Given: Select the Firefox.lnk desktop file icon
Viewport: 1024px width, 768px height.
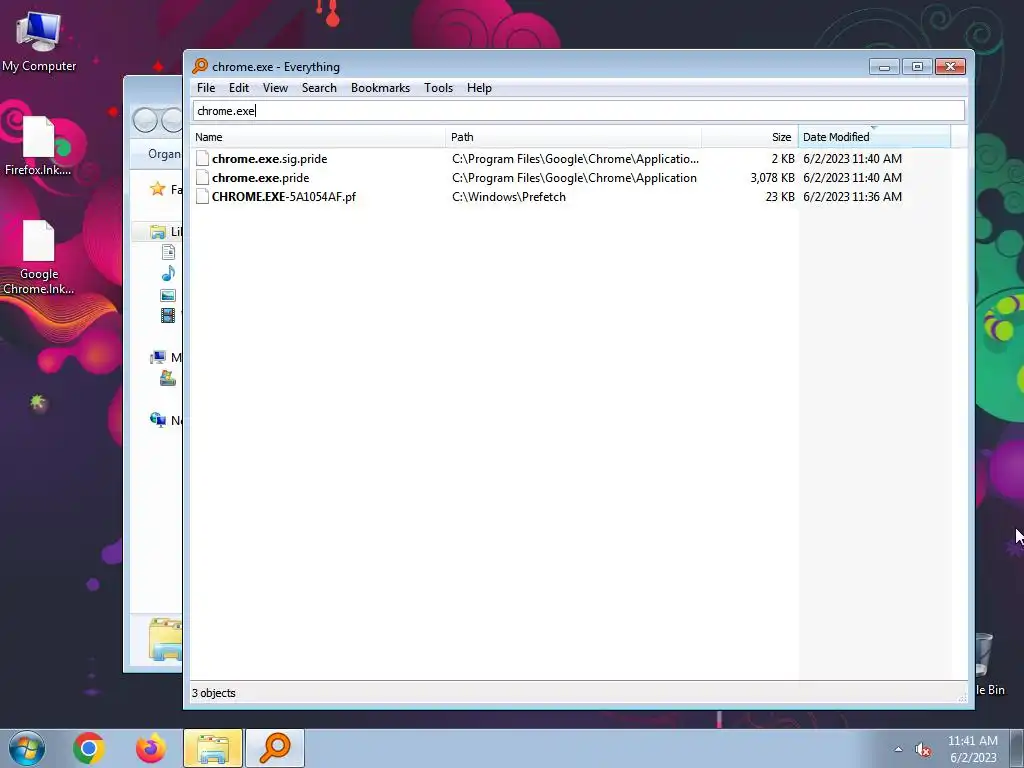Looking at the screenshot, I should 38,146.
